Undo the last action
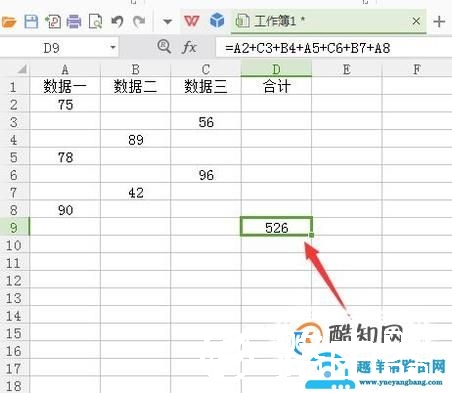452x393 pixels. pyautogui.click(x=117, y=22)
